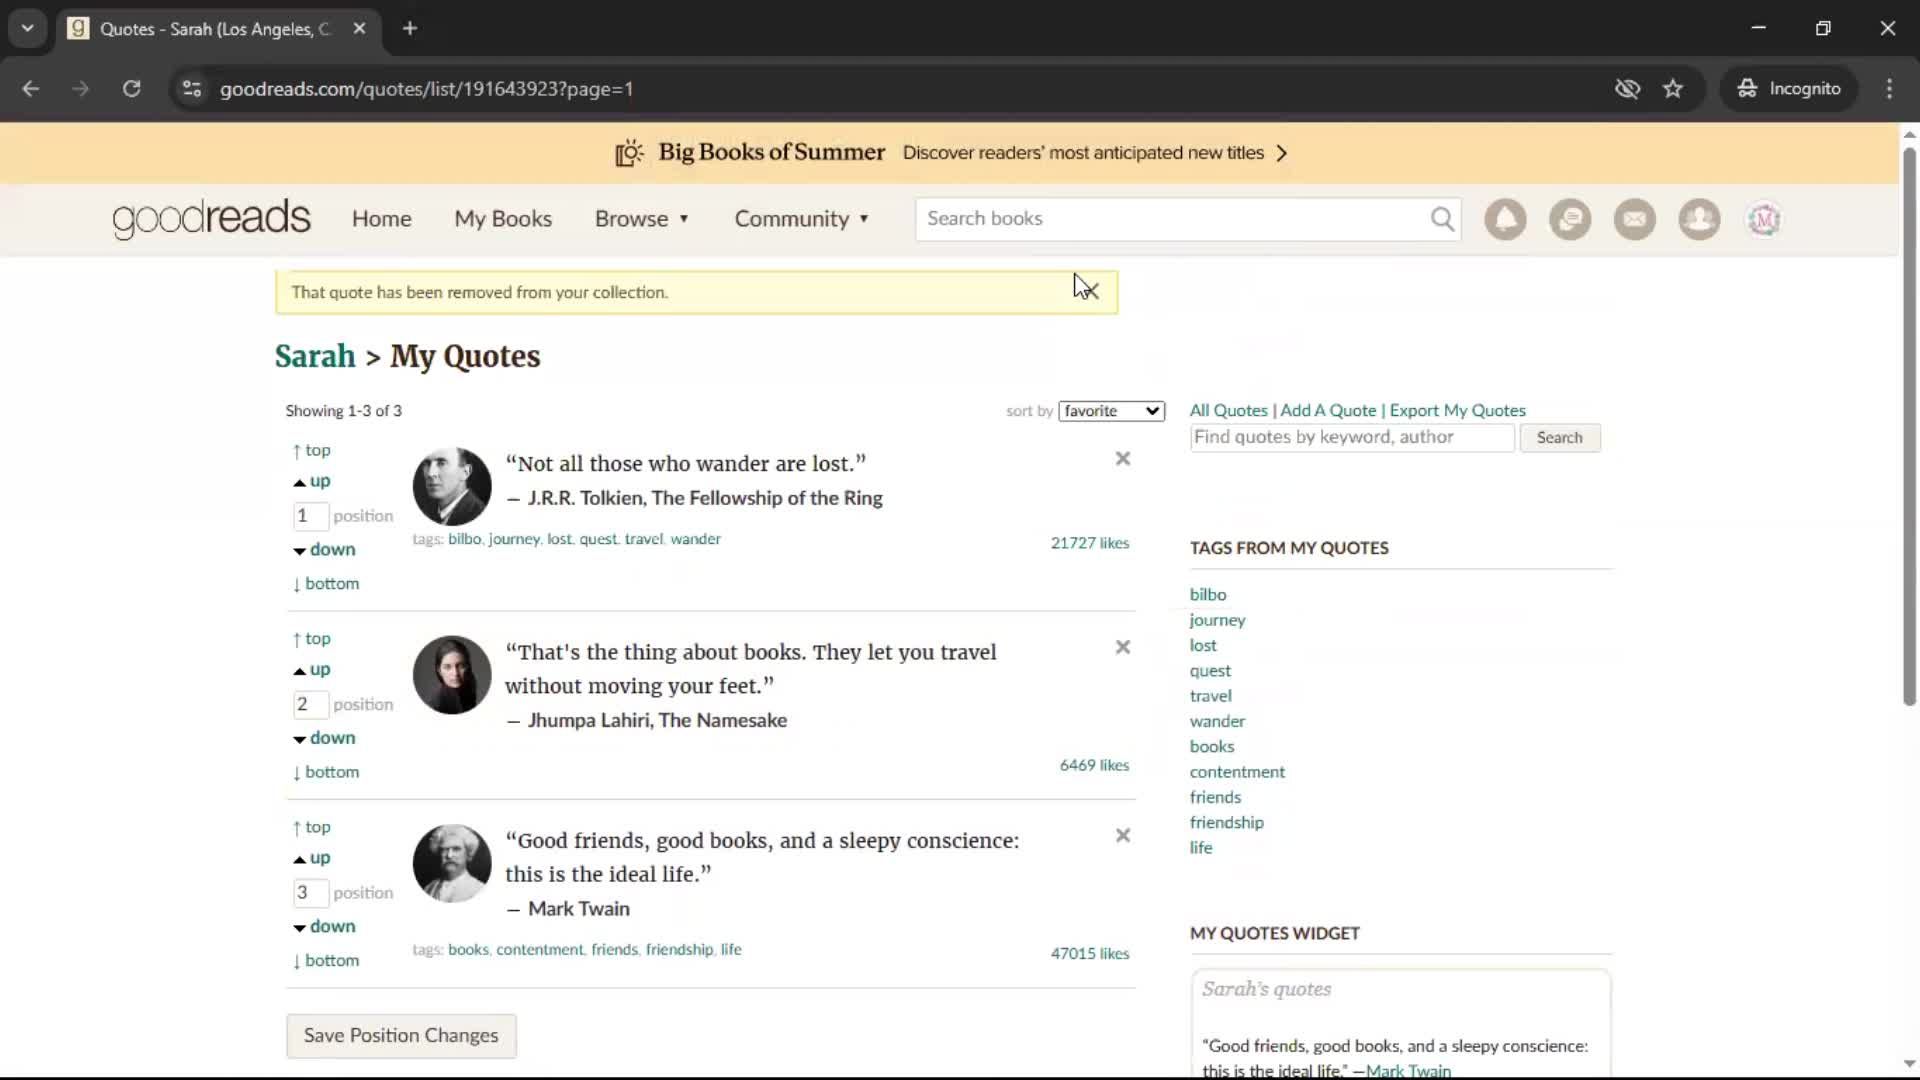Image resolution: width=1920 pixels, height=1080 pixels.
Task: Remove the Tolkien quote with X
Action: (x=1123, y=459)
